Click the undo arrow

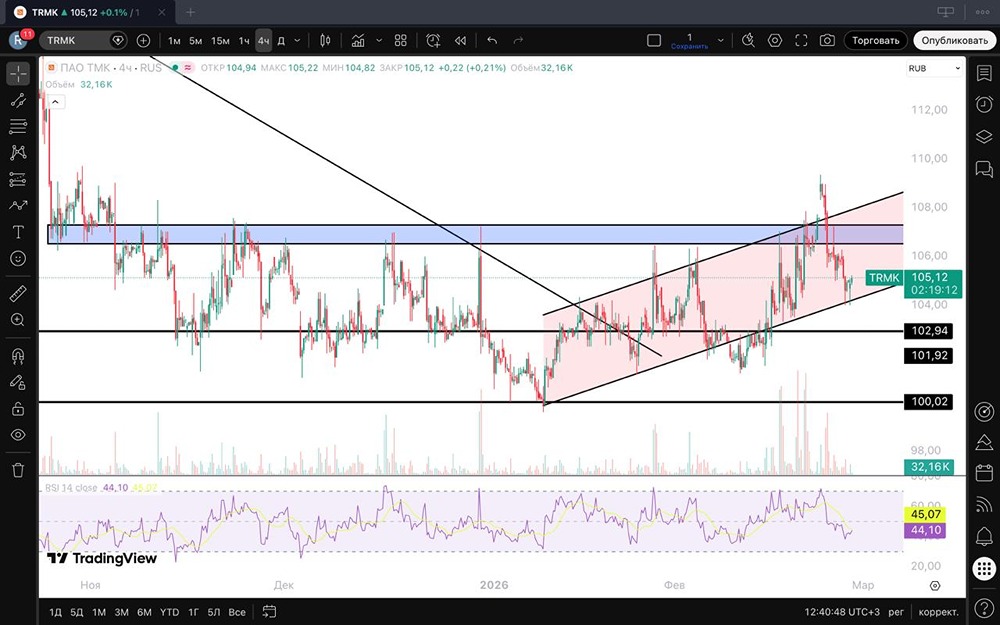(492, 41)
